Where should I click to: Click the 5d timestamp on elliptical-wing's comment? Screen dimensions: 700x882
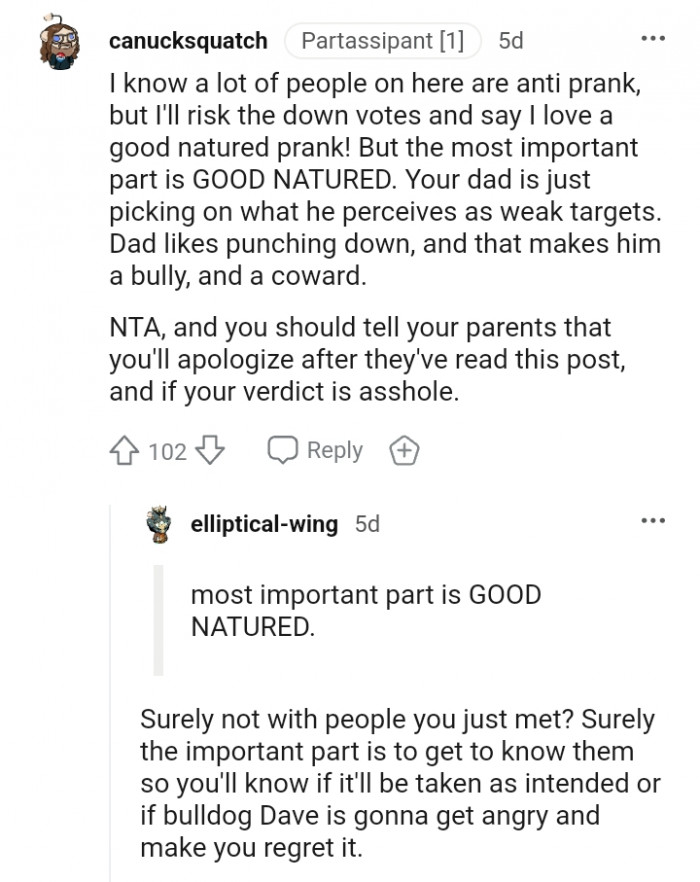[366, 523]
